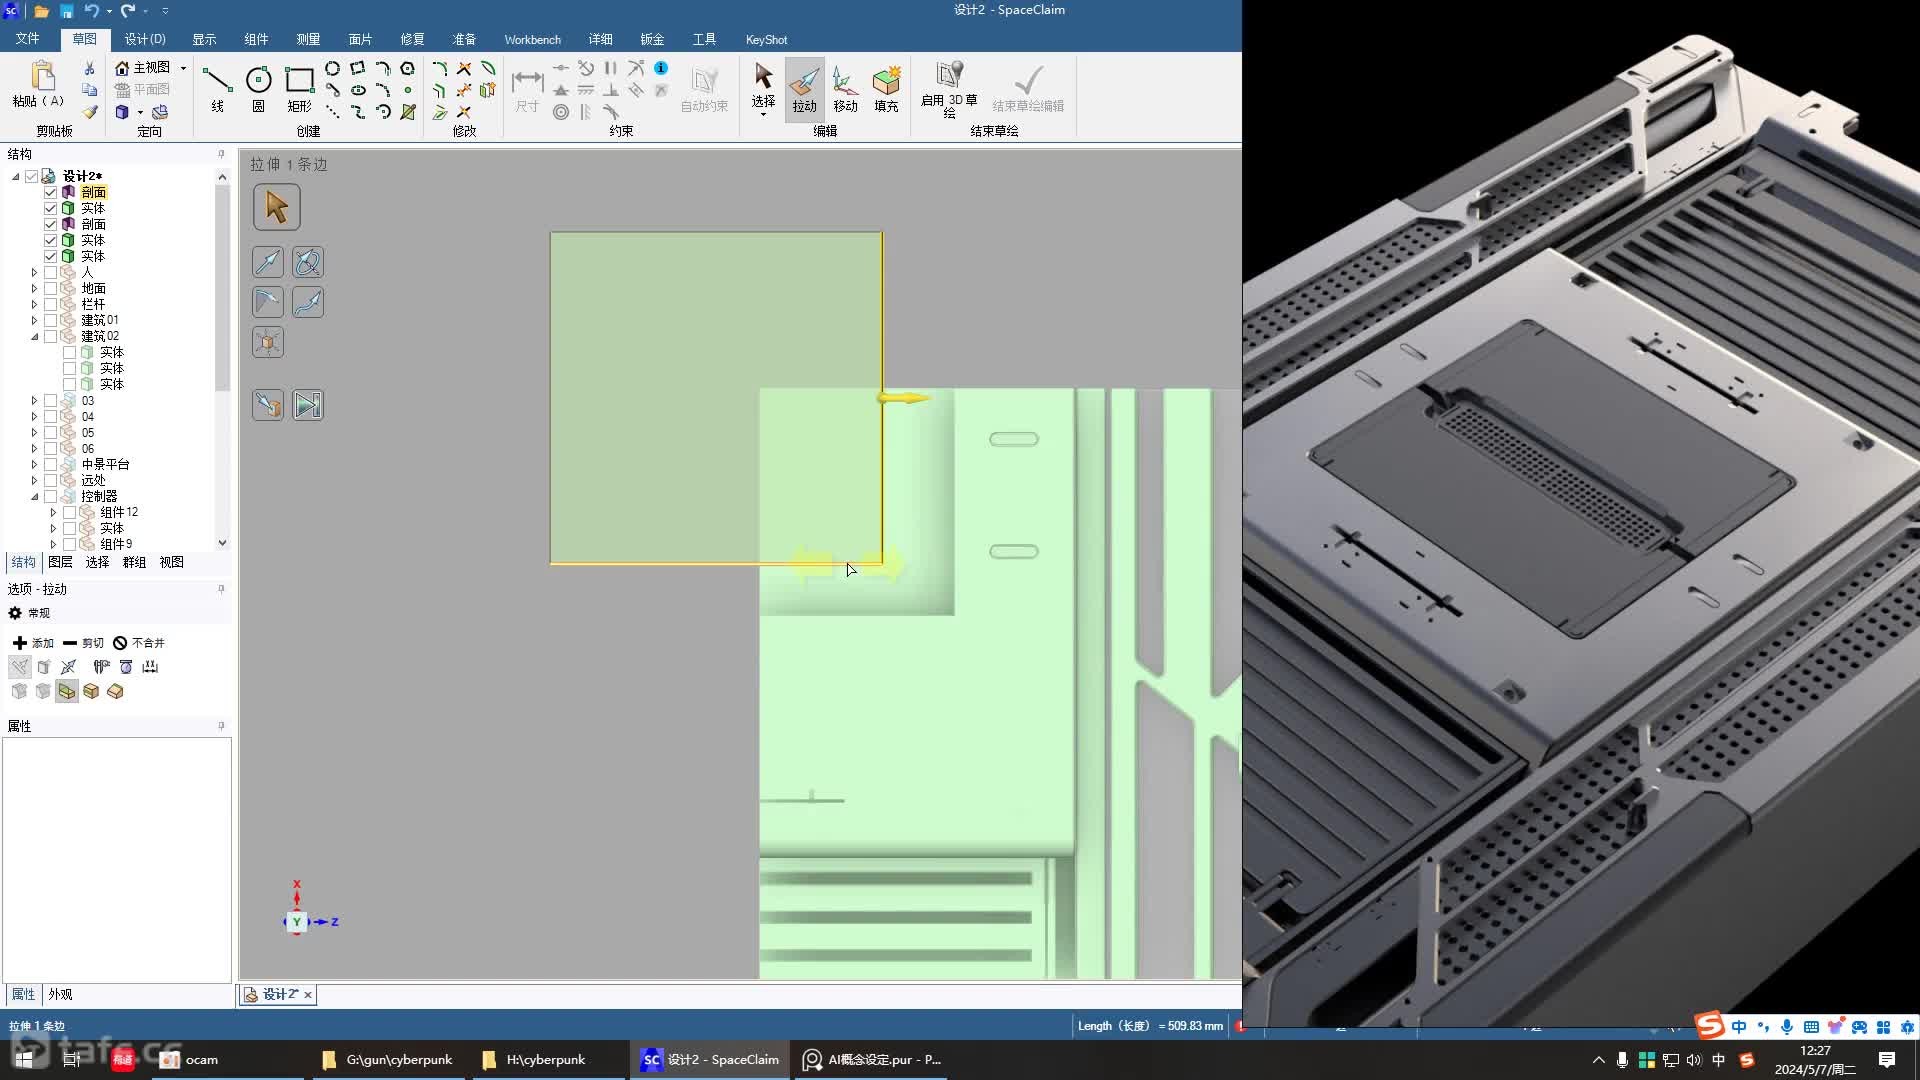
Task: Click the Undo icon in quick access toolbar
Action: coord(91,11)
